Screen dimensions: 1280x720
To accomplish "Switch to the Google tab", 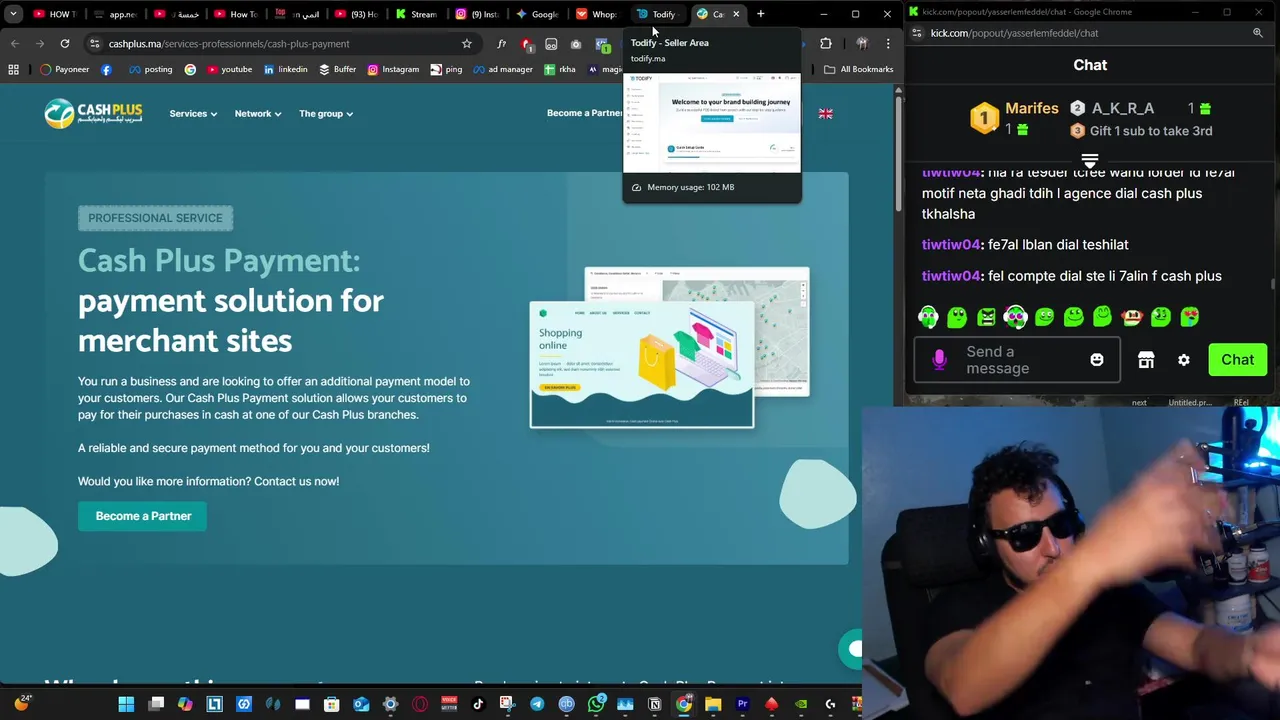I will coord(537,14).
